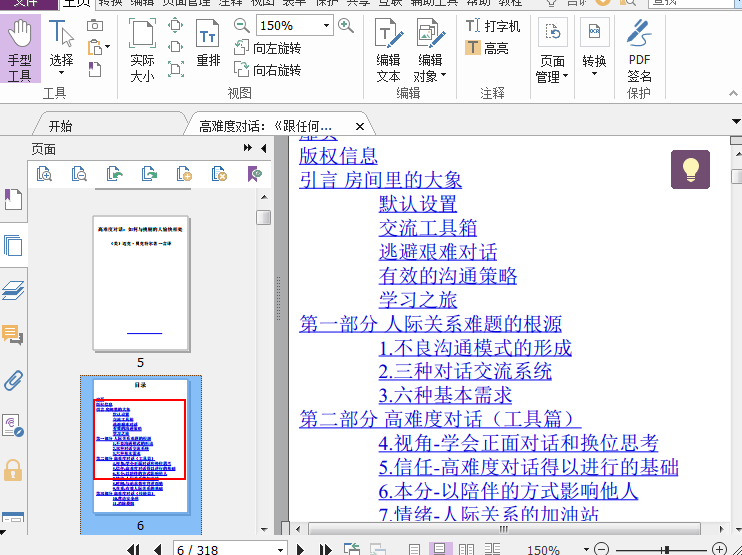Click the delete page icon in the thumbnail toolbar

point(219,174)
